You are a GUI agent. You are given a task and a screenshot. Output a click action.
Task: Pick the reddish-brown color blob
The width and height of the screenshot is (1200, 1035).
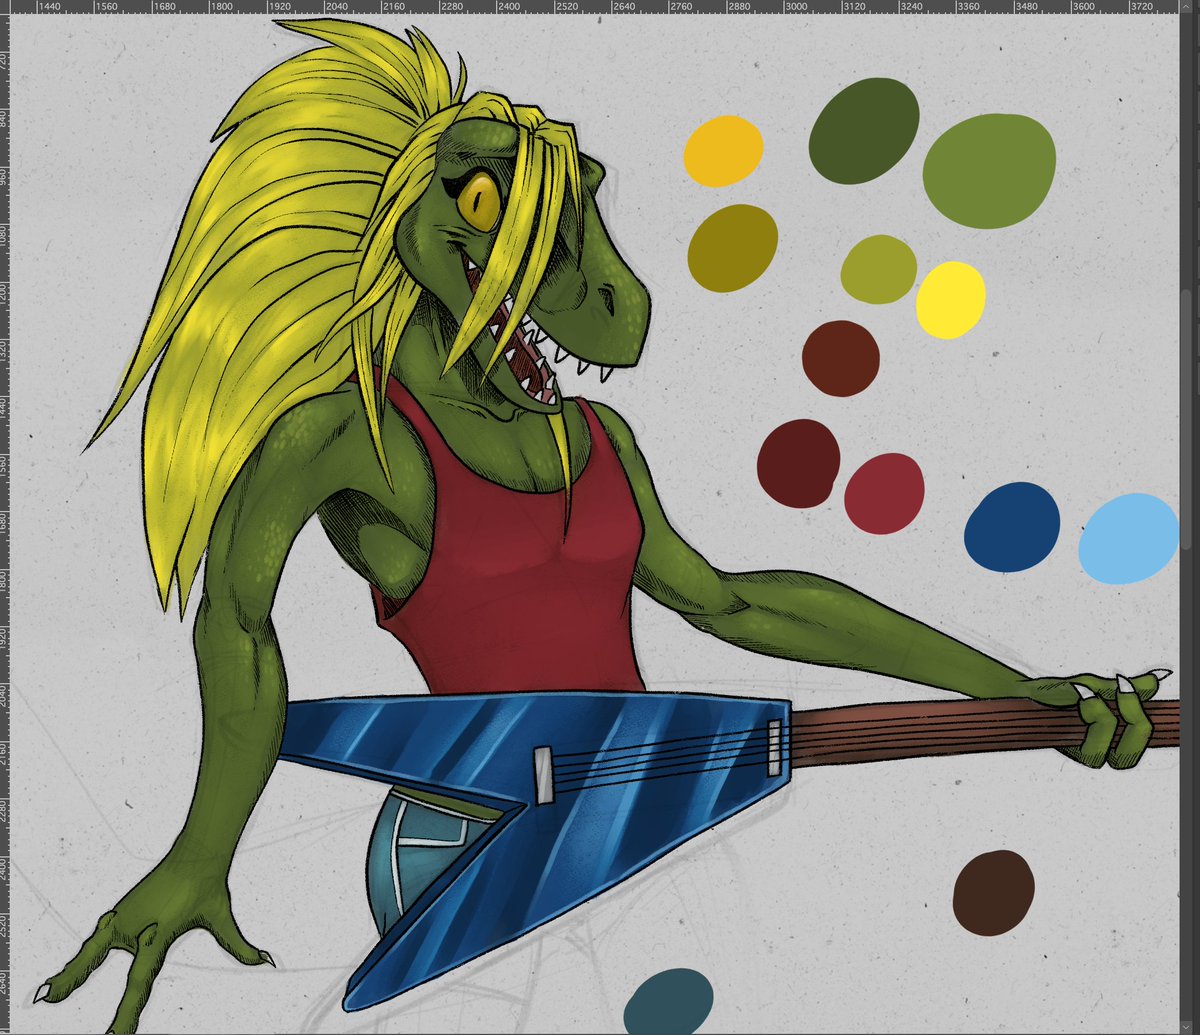pos(841,358)
